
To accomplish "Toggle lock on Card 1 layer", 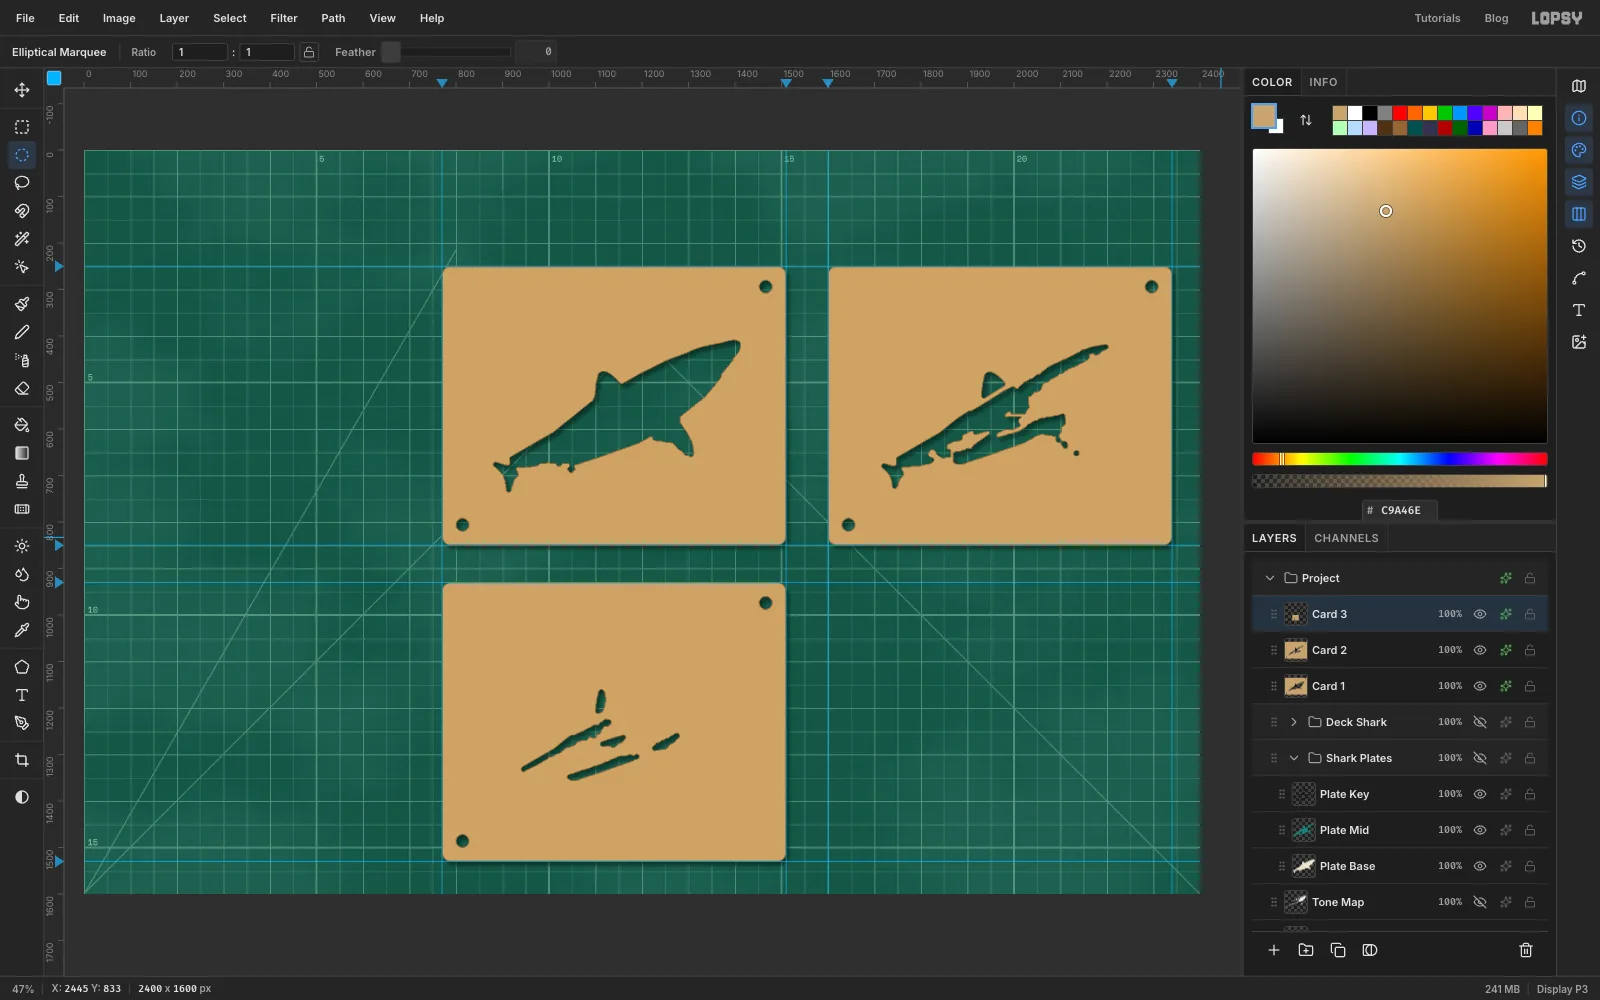I will coord(1530,686).
